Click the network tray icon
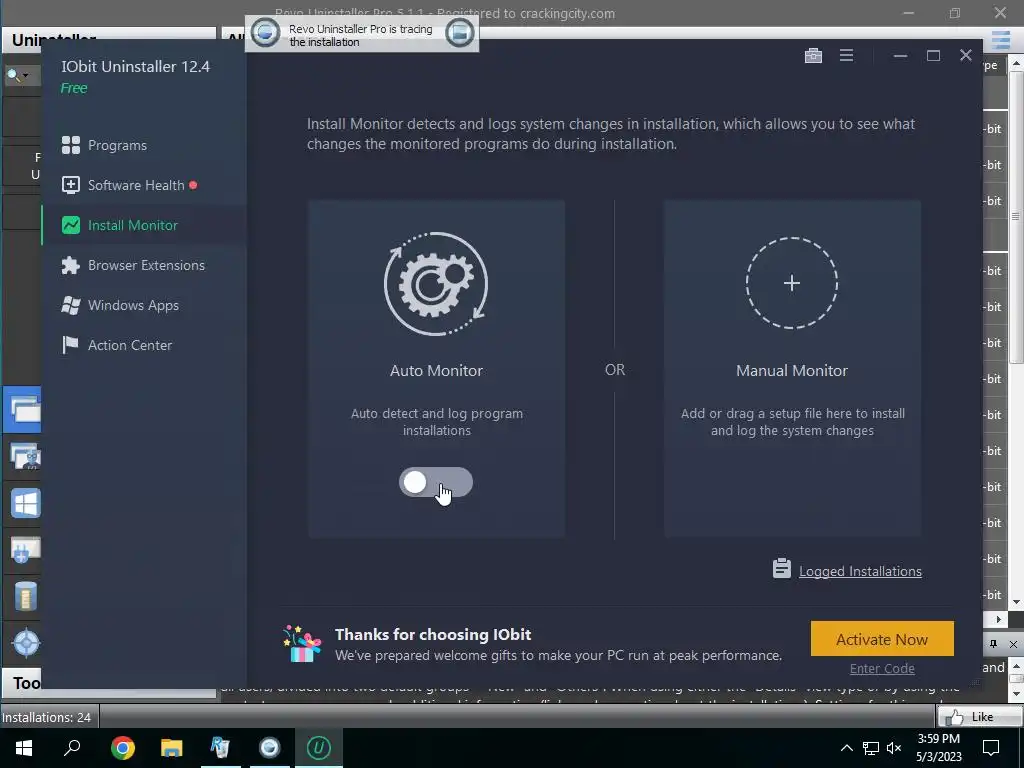1024x768 pixels. tap(871, 748)
